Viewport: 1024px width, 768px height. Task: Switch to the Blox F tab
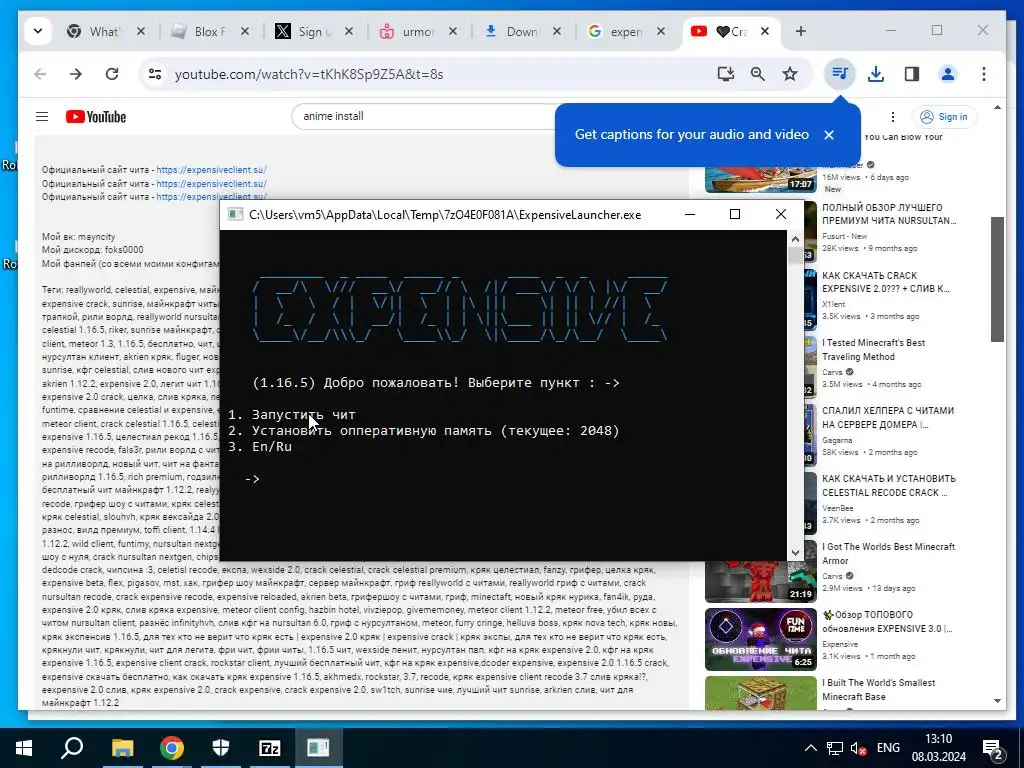pos(209,31)
